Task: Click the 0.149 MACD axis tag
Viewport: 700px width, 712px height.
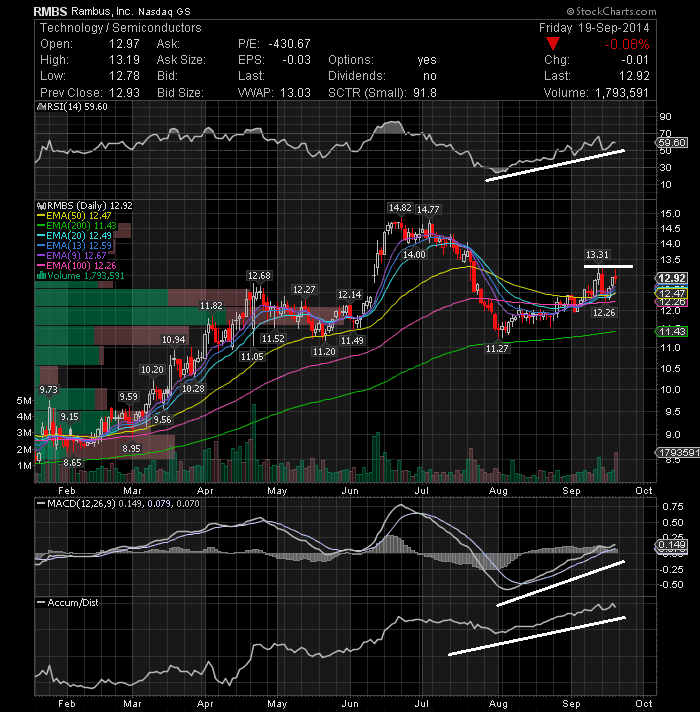Action: (x=672, y=544)
